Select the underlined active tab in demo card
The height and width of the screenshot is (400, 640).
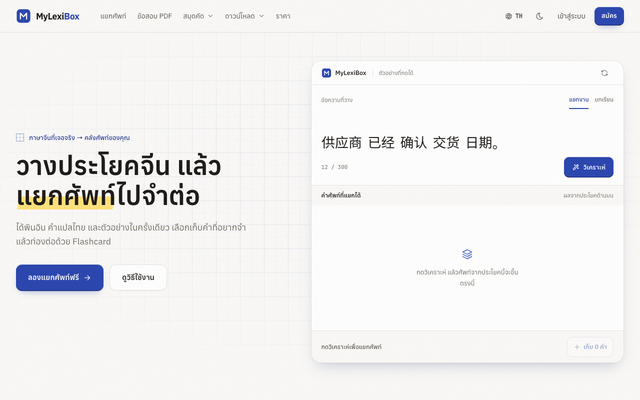coord(578,100)
